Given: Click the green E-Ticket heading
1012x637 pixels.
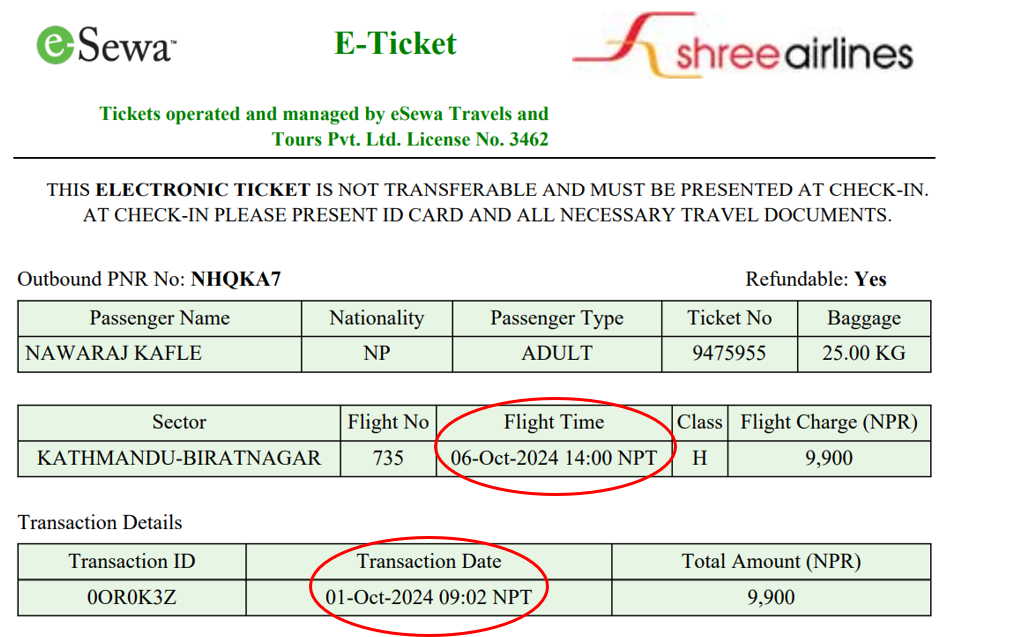Looking at the screenshot, I should pyautogui.click(x=395, y=43).
